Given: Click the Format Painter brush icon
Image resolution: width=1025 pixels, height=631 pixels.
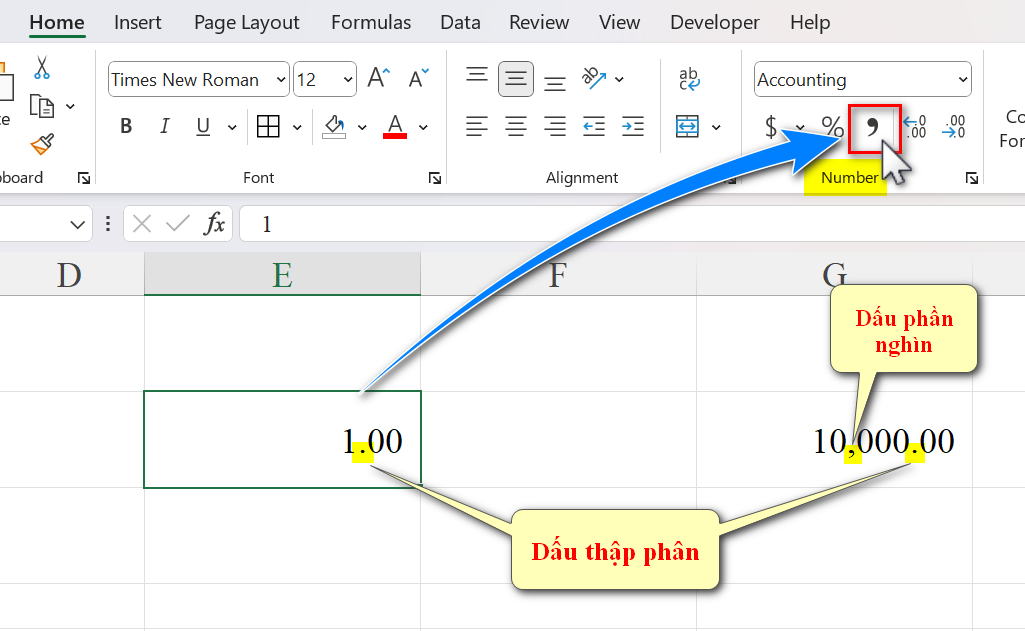Looking at the screenshot, I should click(42, 145).
